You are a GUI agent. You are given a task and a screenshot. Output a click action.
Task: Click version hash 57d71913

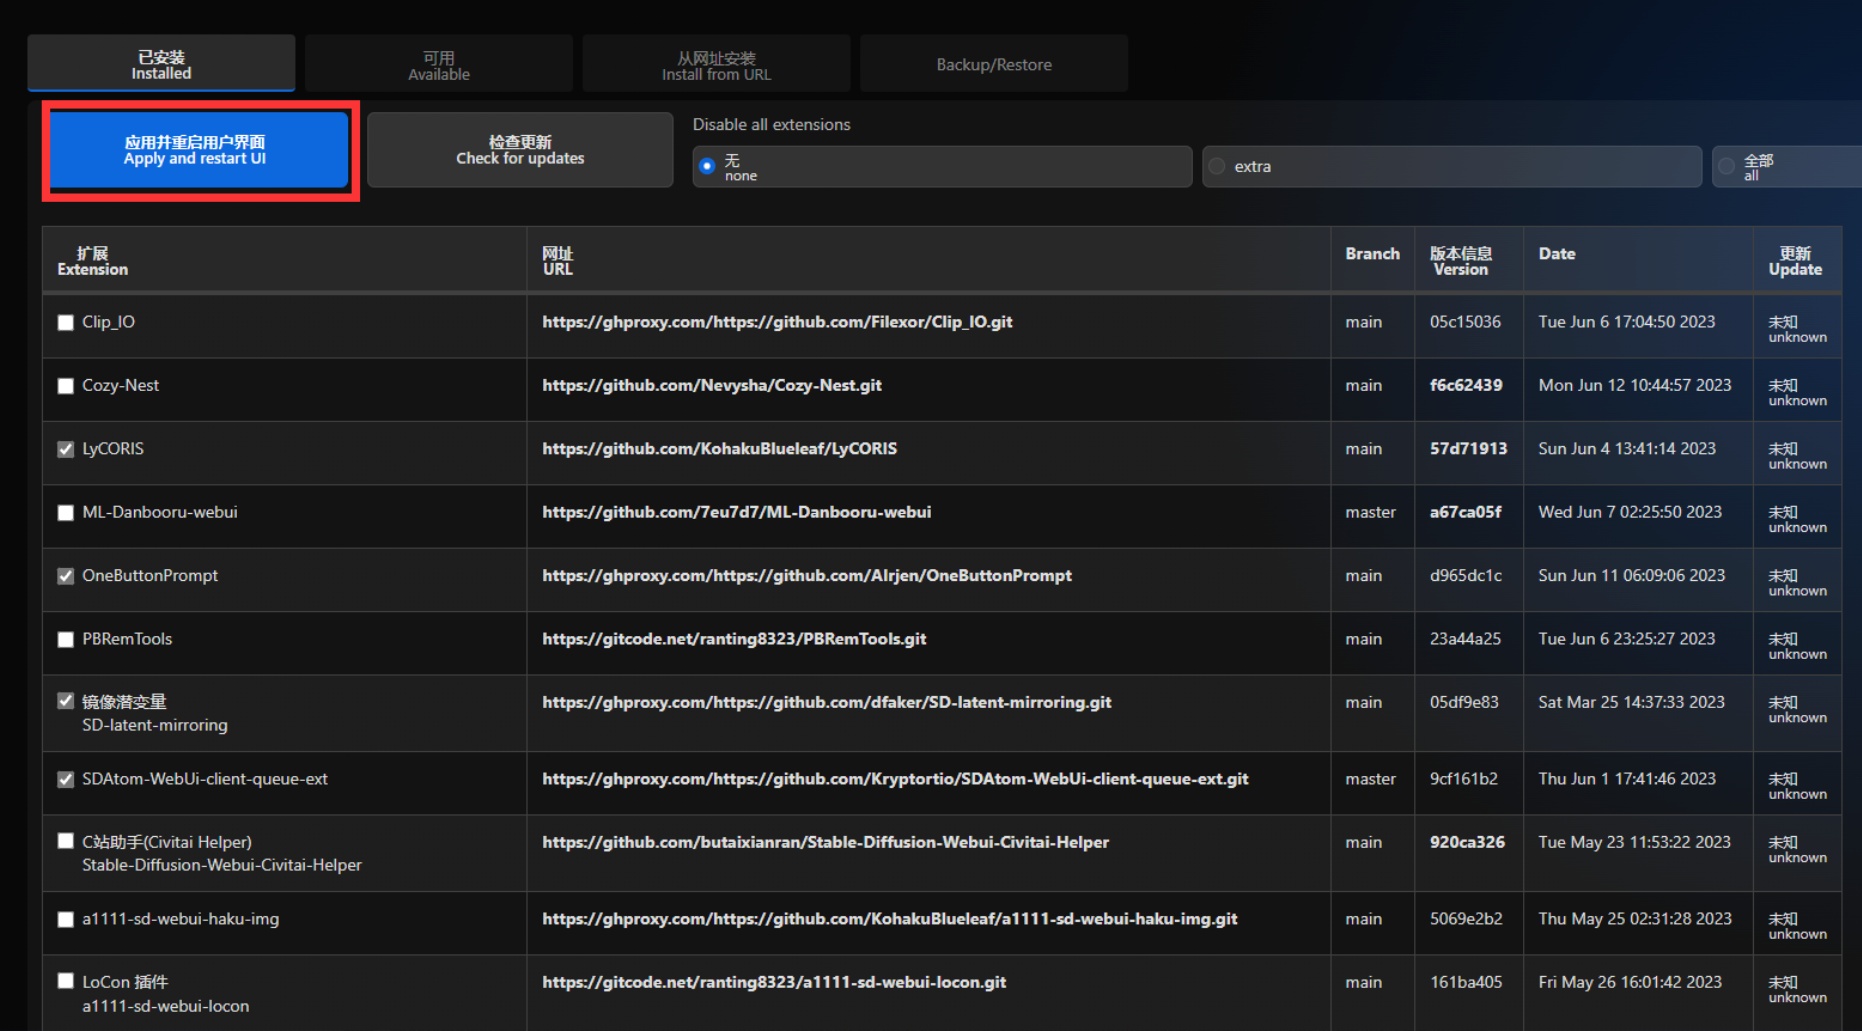pos(1468,448)
